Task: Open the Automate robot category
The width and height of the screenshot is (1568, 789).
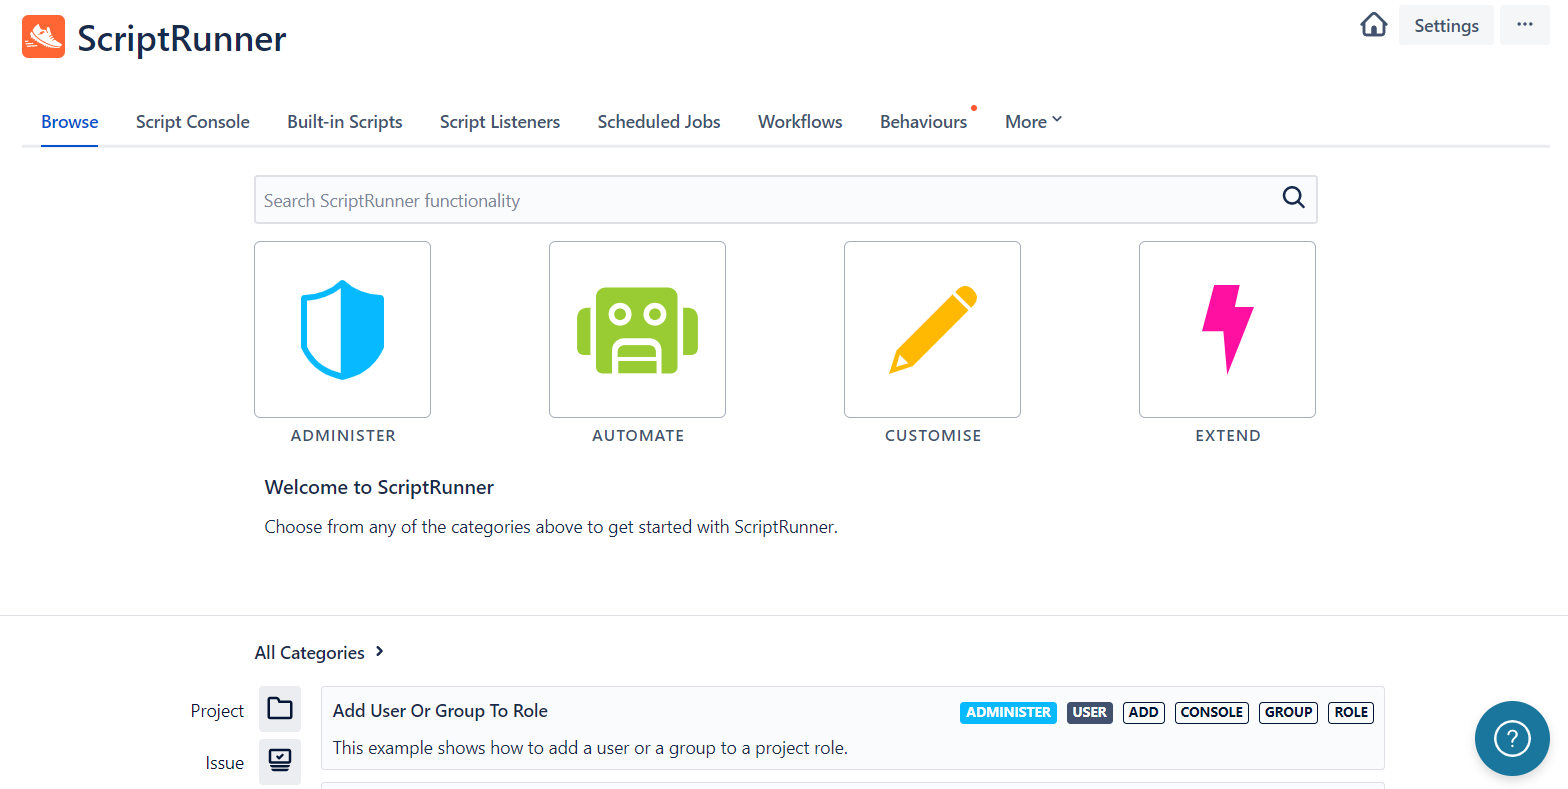Action: [637, 329]
